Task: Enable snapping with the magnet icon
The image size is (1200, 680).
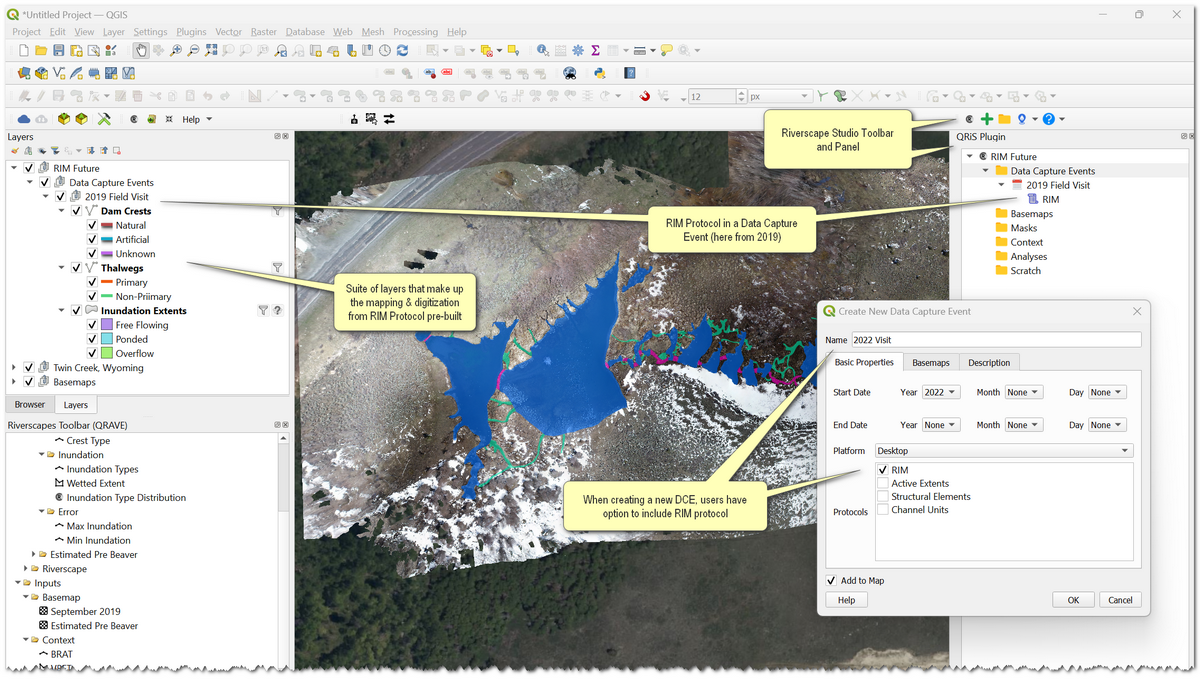Action: [645, 96]
